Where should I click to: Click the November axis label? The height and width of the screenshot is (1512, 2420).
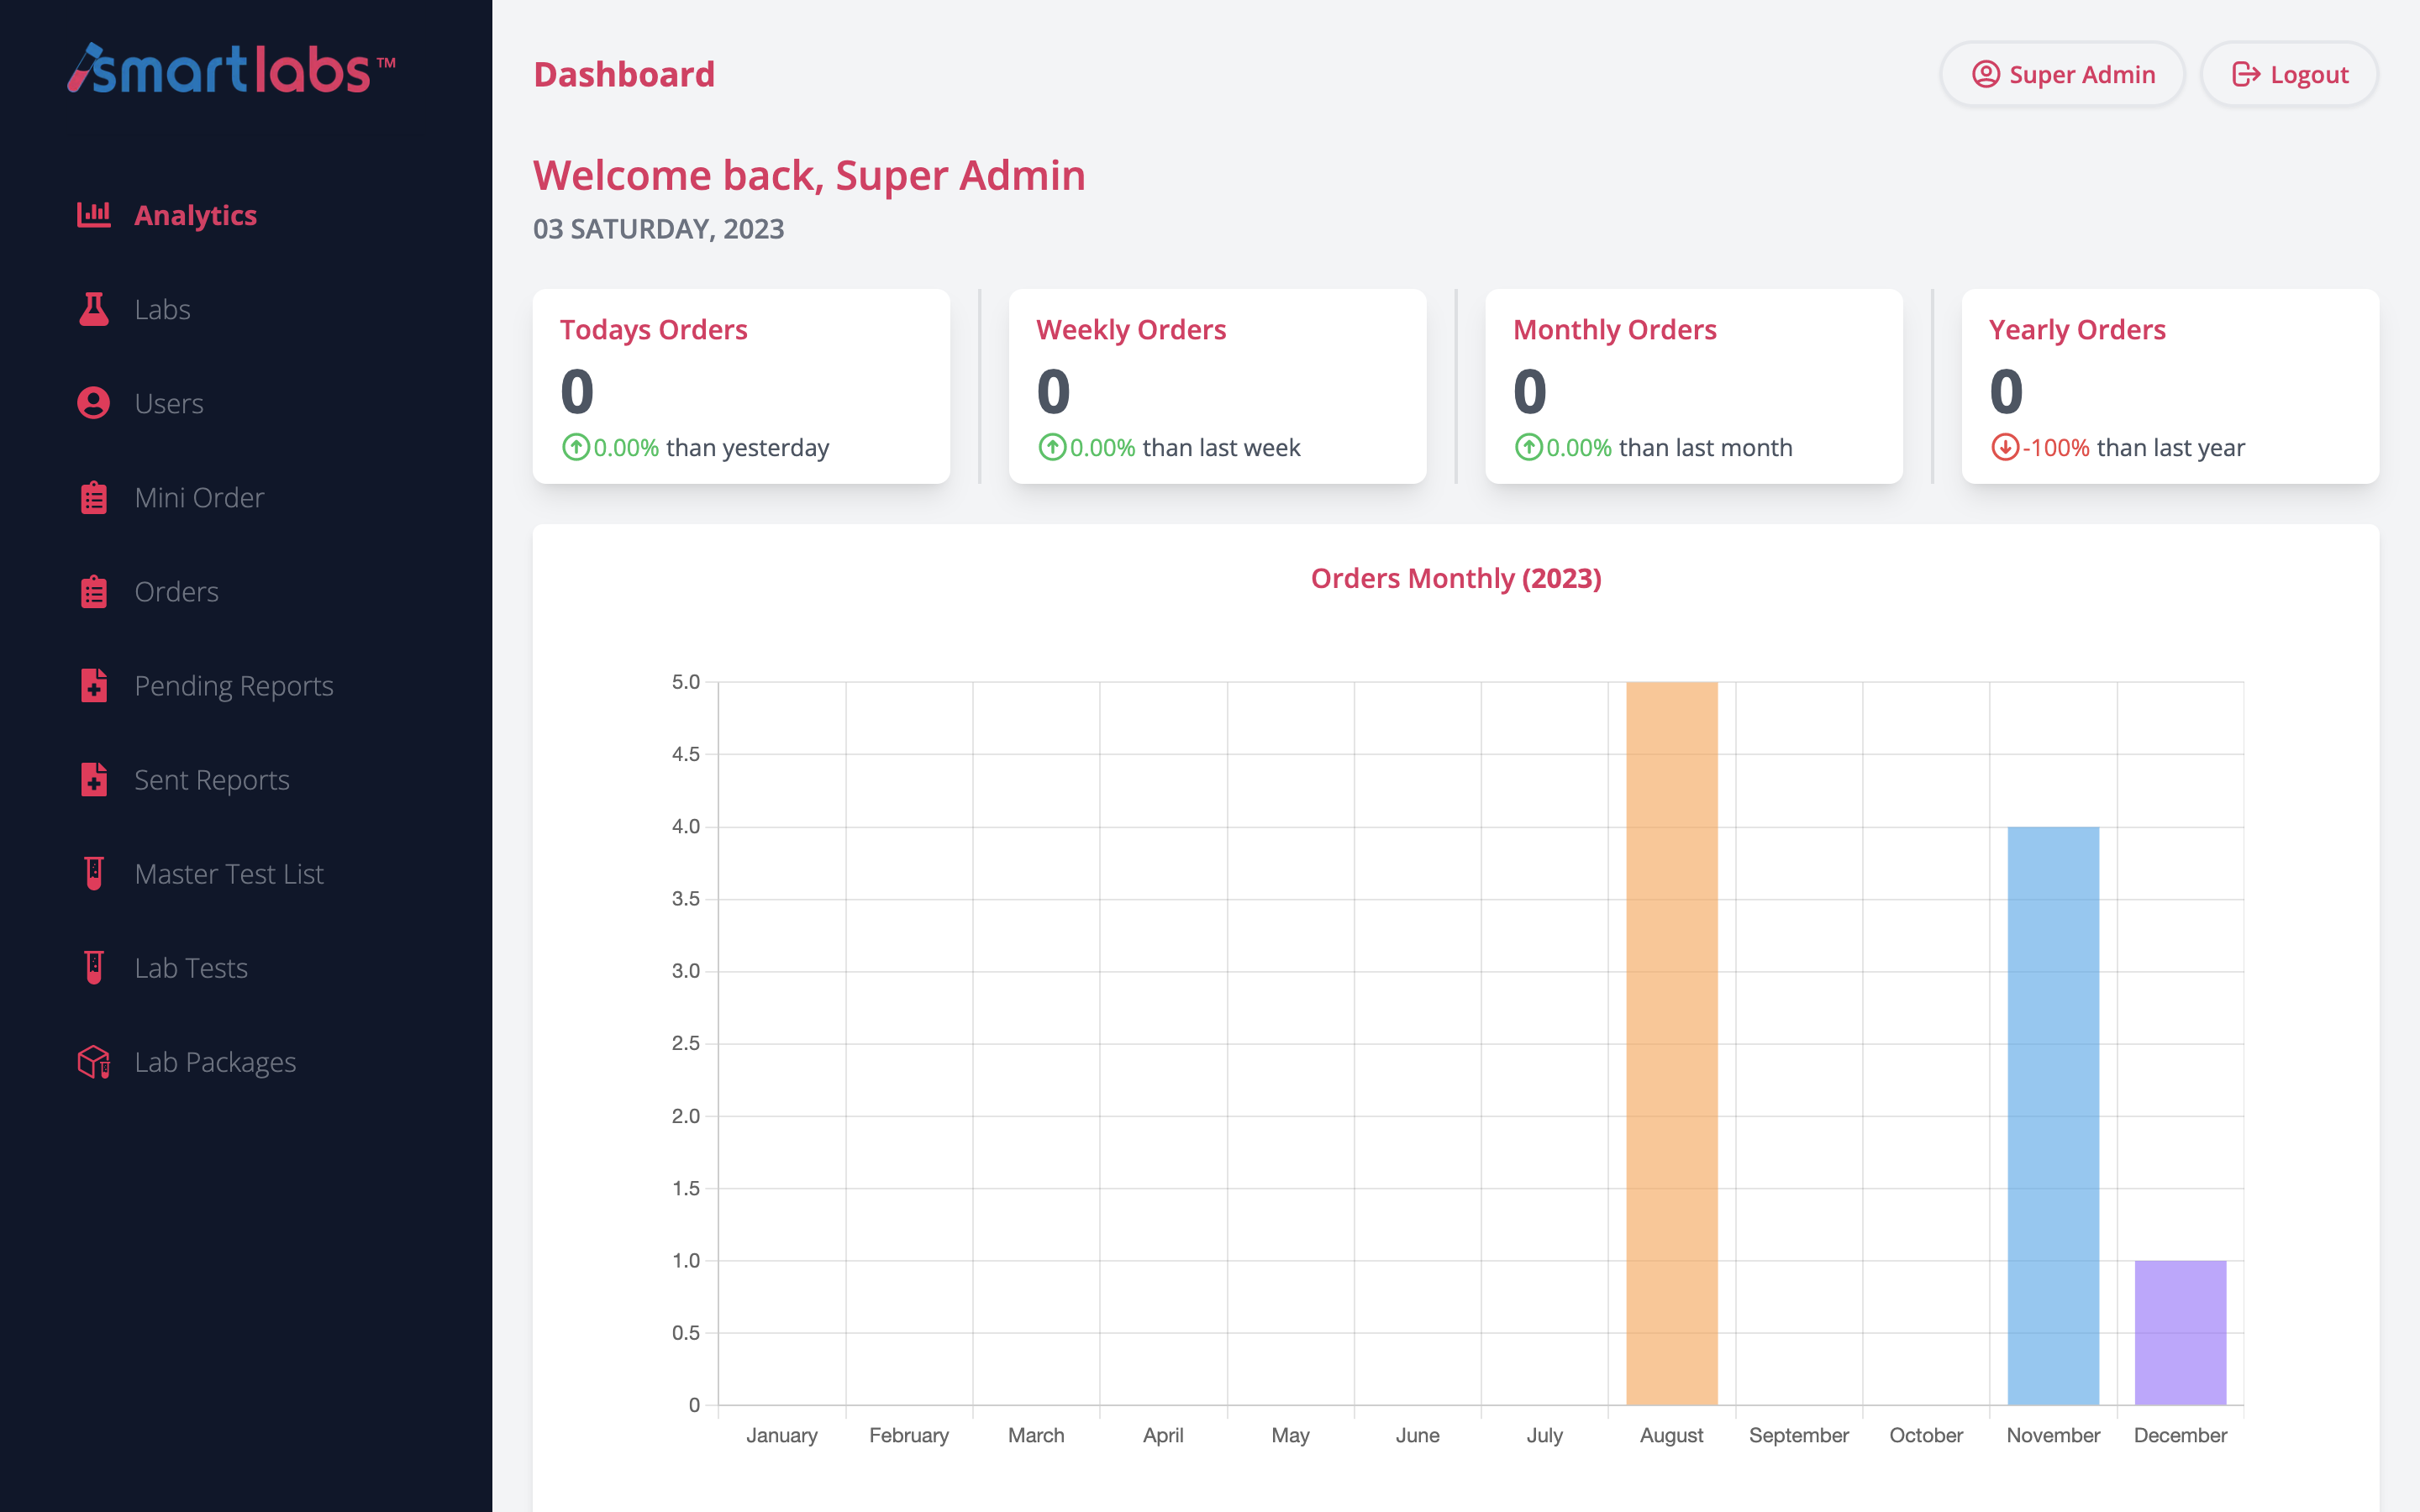click(2053, 1435)
